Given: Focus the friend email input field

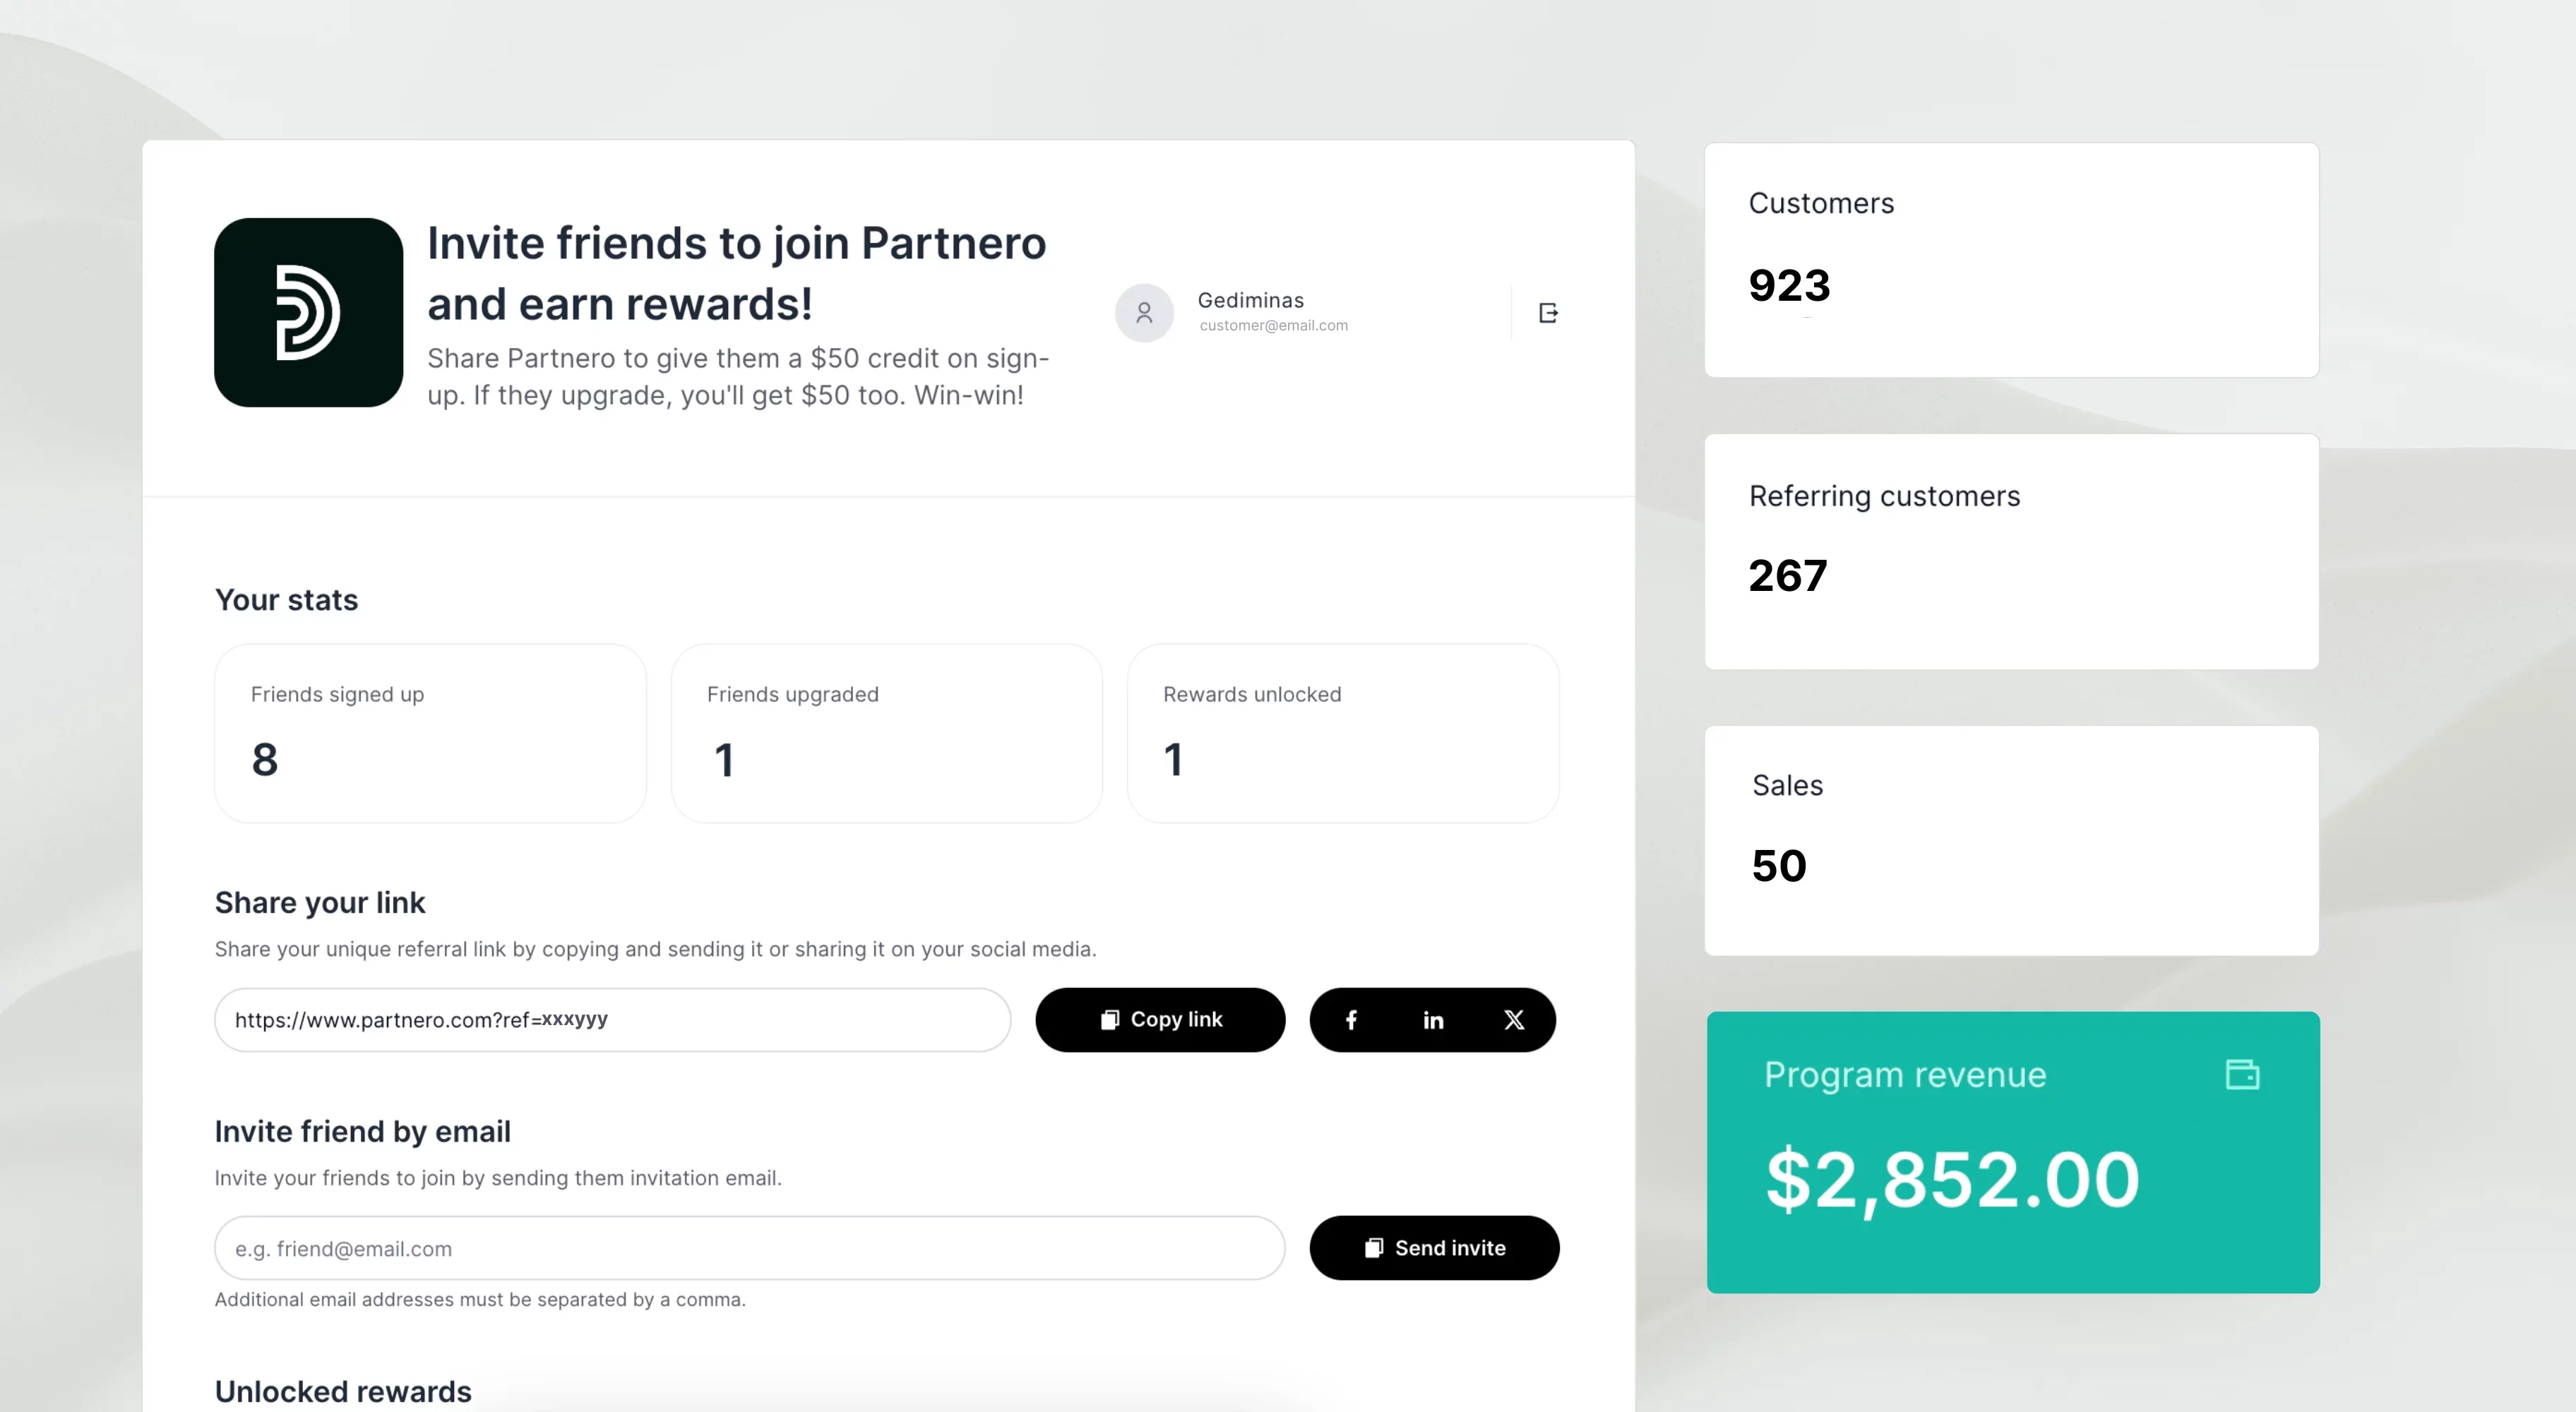Looking at the screenshot, I should pyautogui.click(x=749, y=1248).
